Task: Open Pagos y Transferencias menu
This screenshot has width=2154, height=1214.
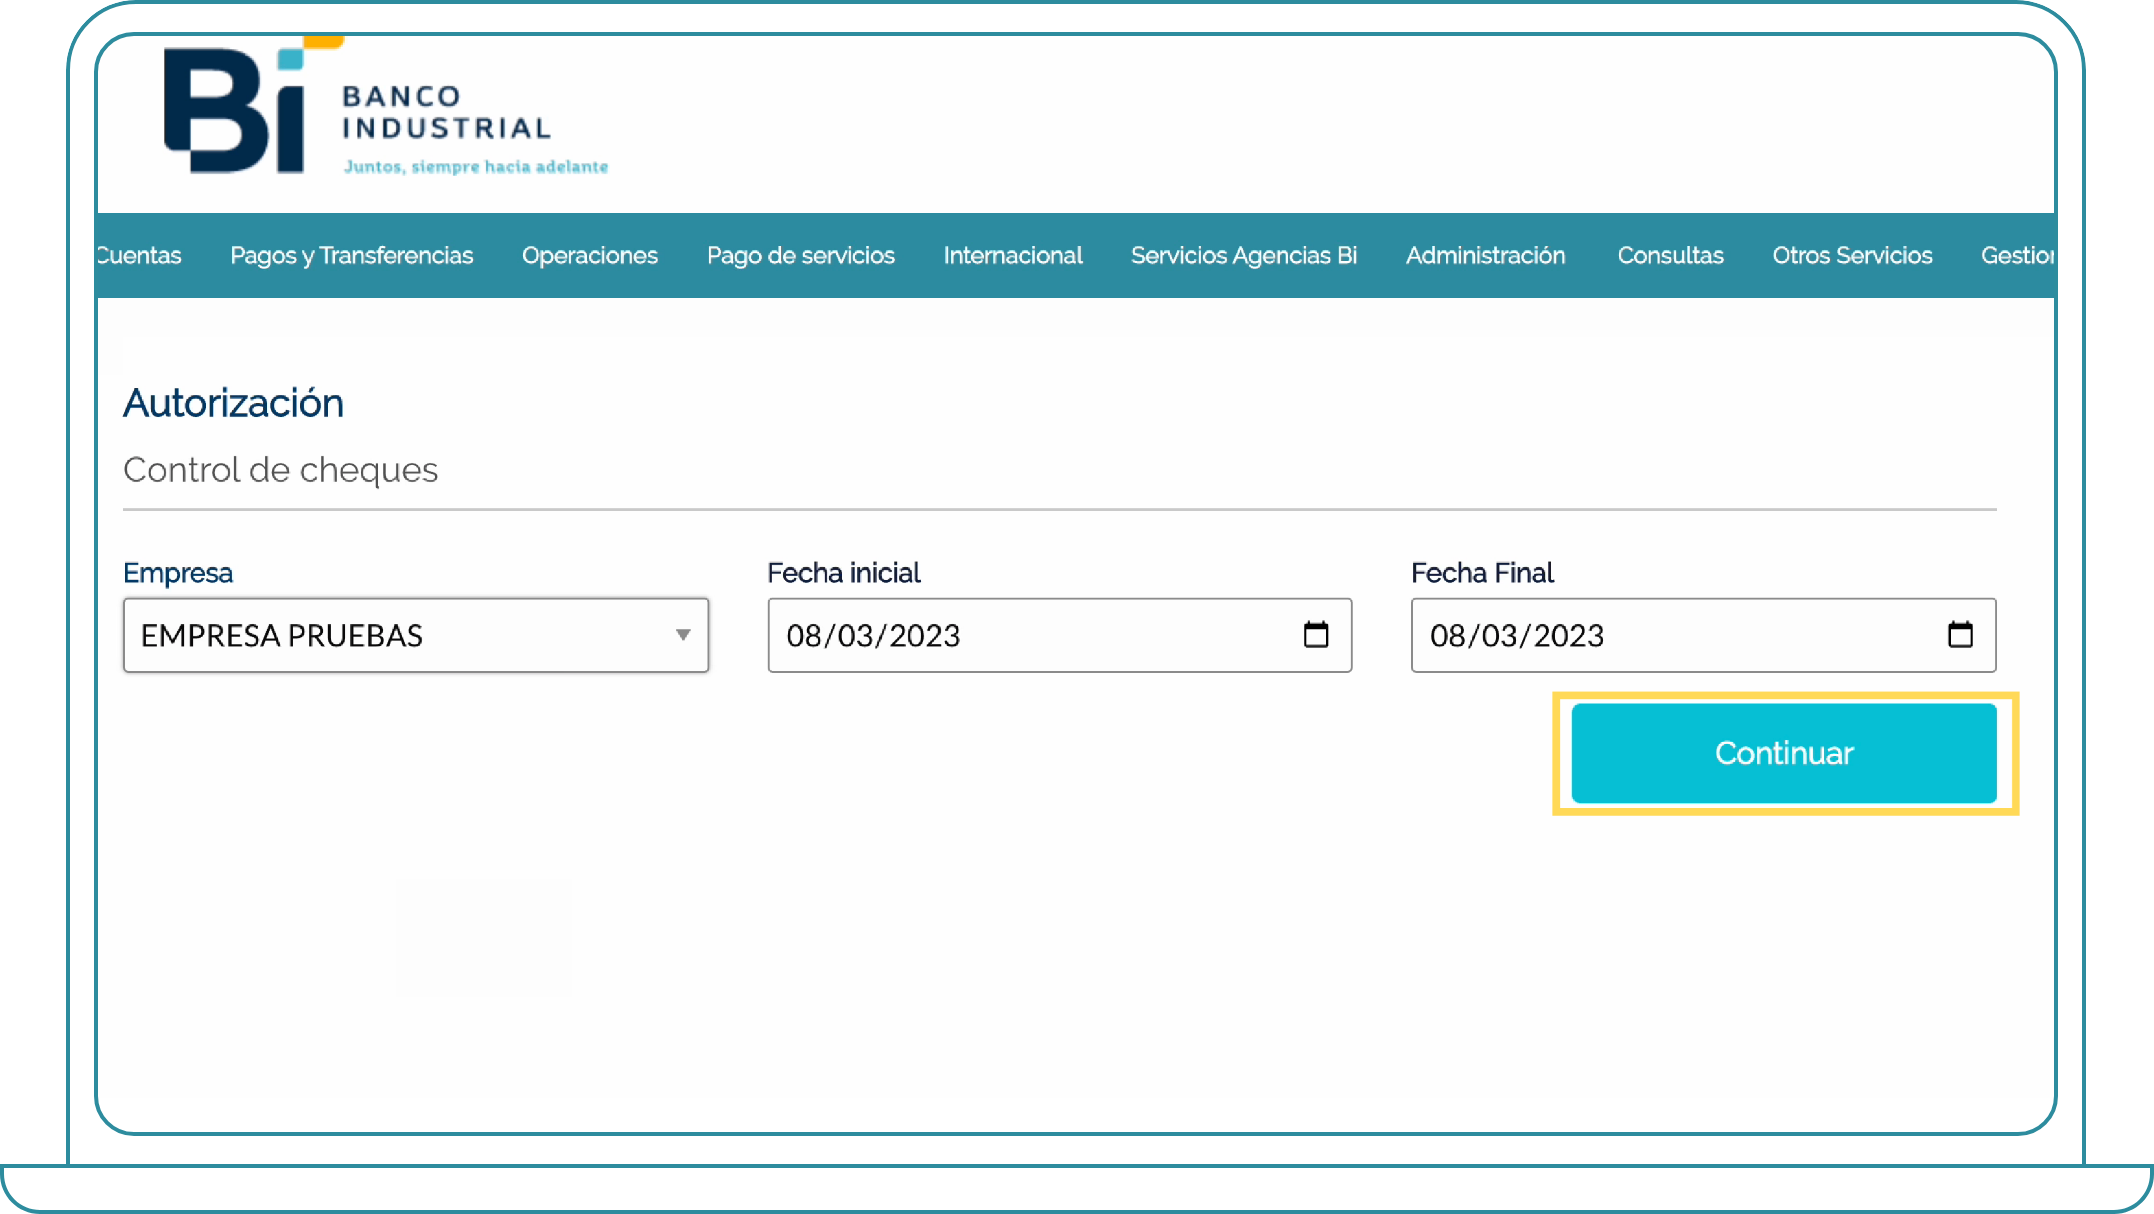Action: [351, 254]
